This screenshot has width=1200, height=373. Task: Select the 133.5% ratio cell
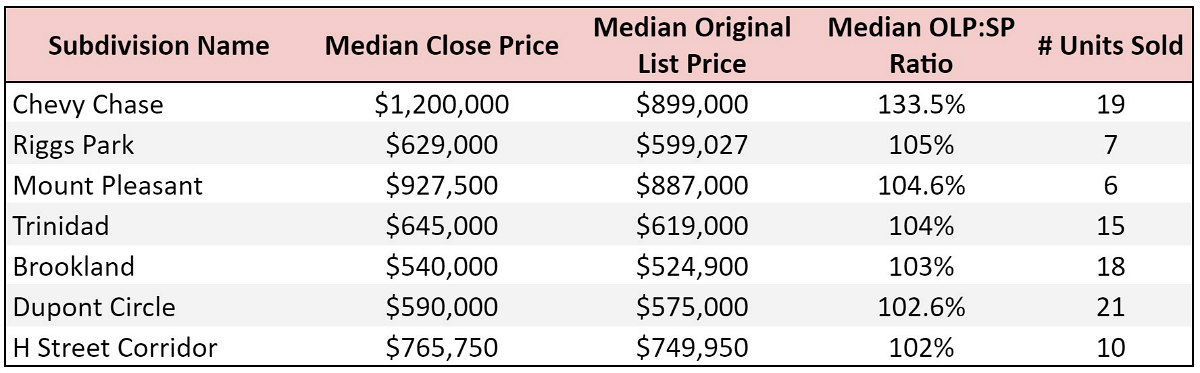point(920,105)
